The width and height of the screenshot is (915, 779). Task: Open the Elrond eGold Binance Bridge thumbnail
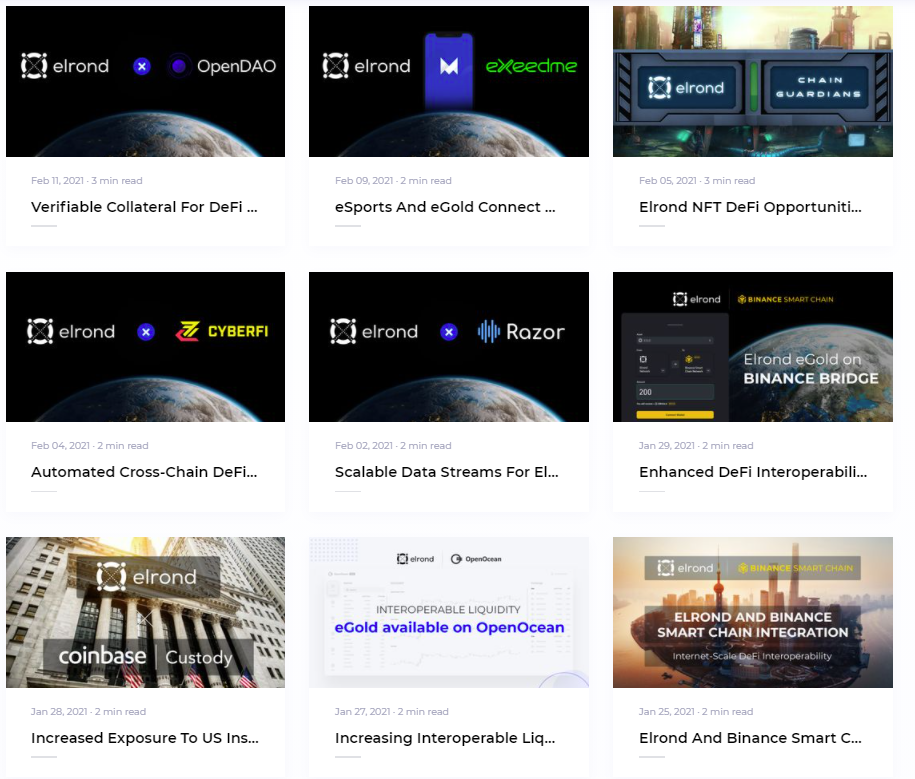(x=753, y=347)
